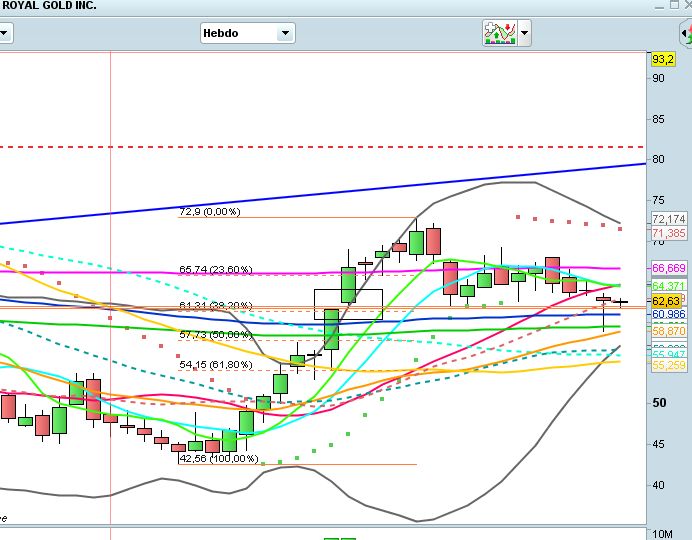Click the 66,669 magenta average label
This screenshot has width=692, height=540.
[669, 268]
